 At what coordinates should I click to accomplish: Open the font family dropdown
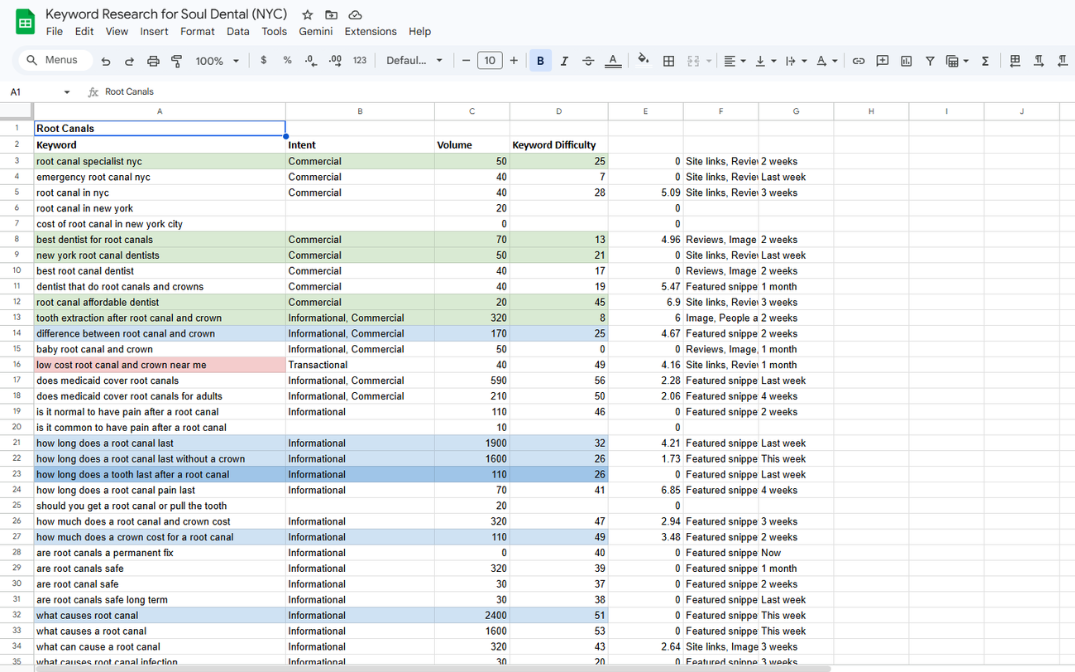pos(414,61)
